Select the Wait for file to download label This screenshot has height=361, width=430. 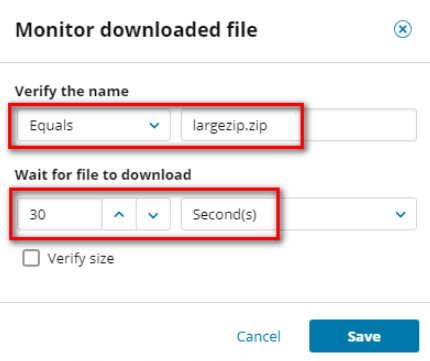[x=103, y=175]
